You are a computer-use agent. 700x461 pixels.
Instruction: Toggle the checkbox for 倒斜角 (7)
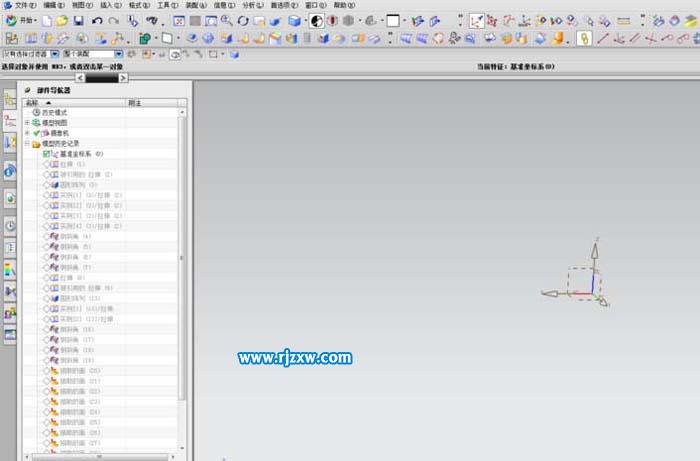[46, 267]
